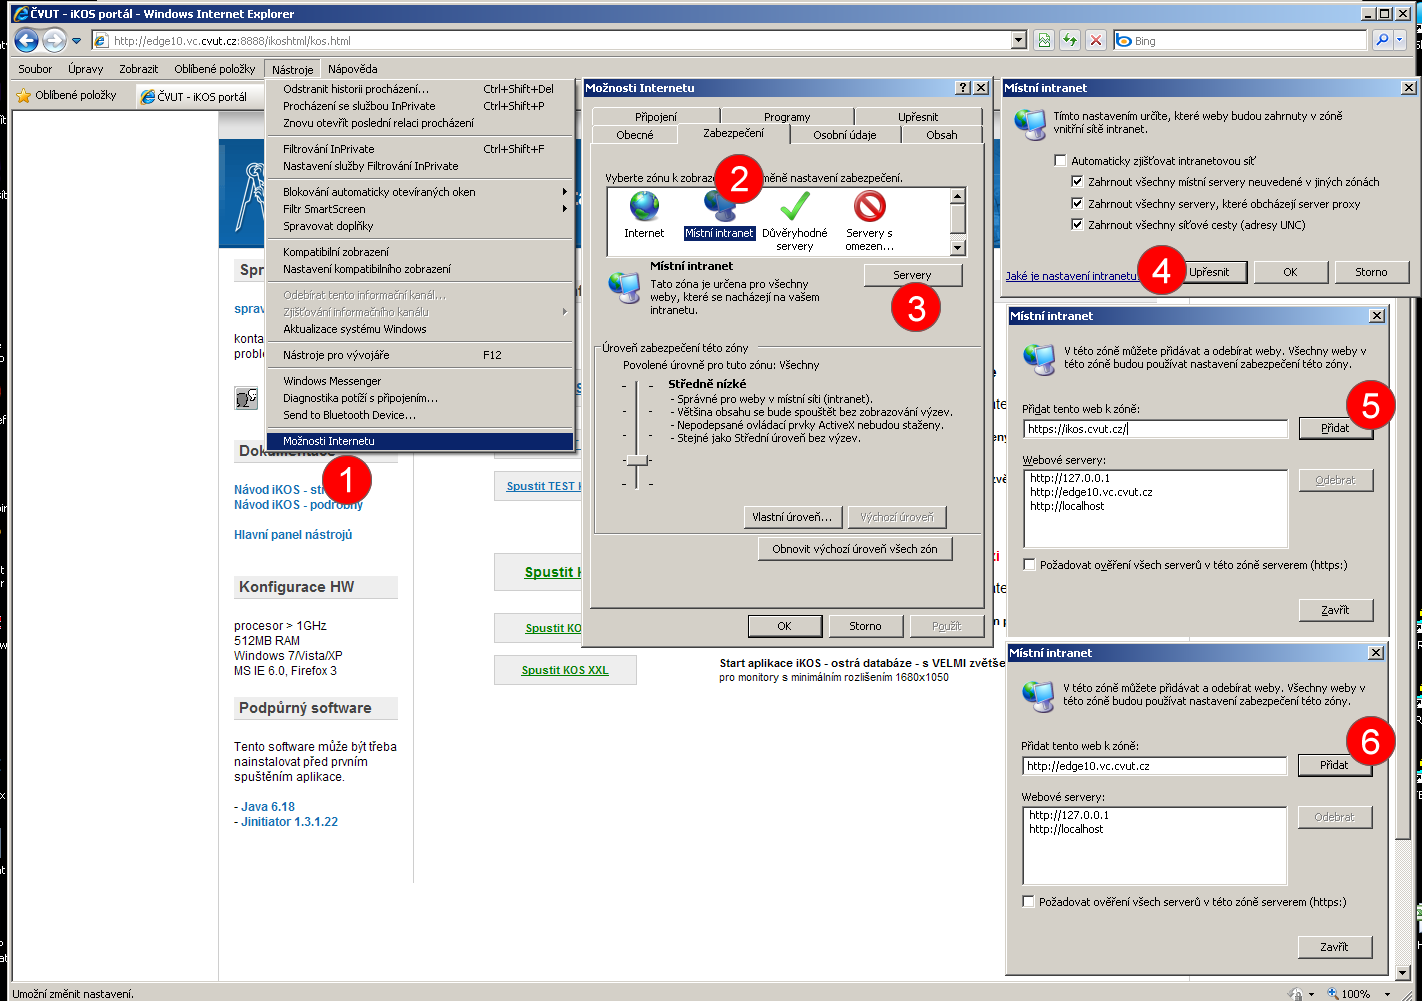The width and height of the screenshot is (1422, 1001).
Task: Click the Compatibility view icon
Action: pos(1044,40)
